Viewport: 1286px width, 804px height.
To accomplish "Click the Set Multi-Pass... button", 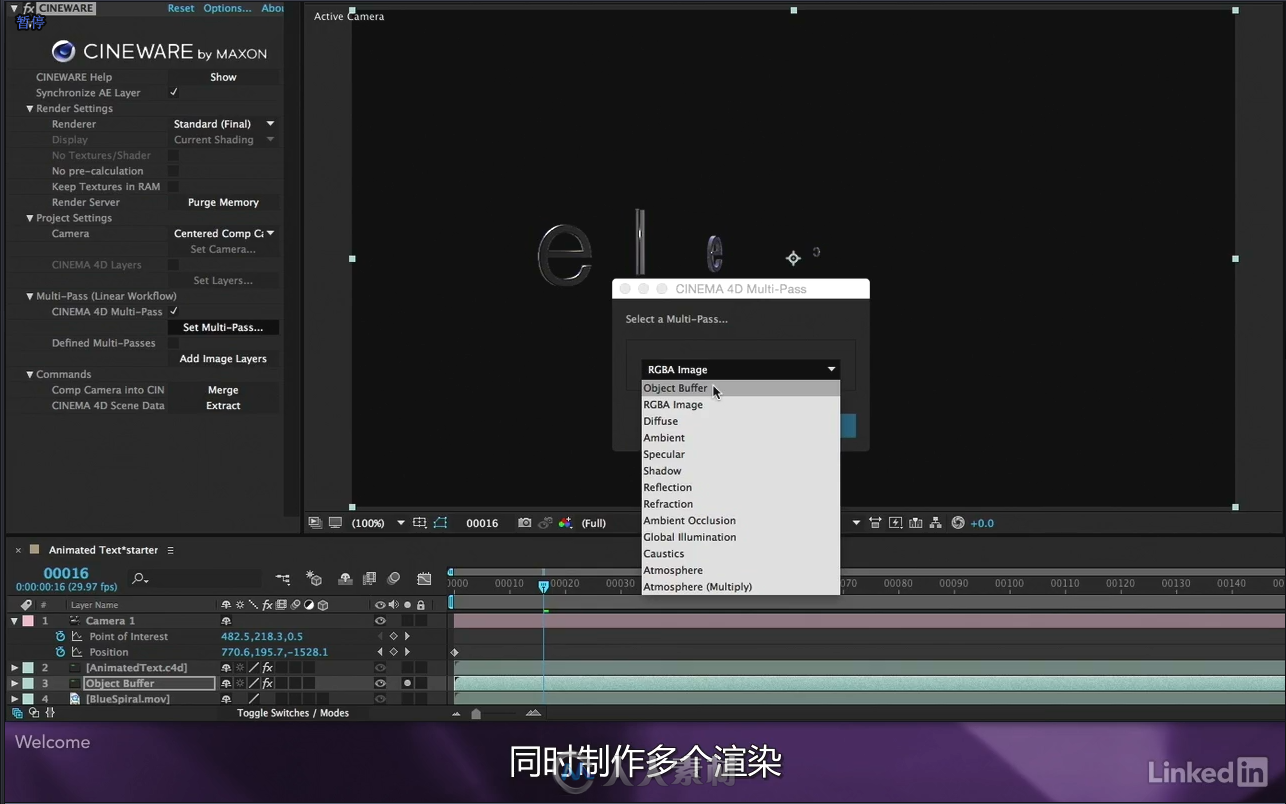I will [x=223, y=327].
